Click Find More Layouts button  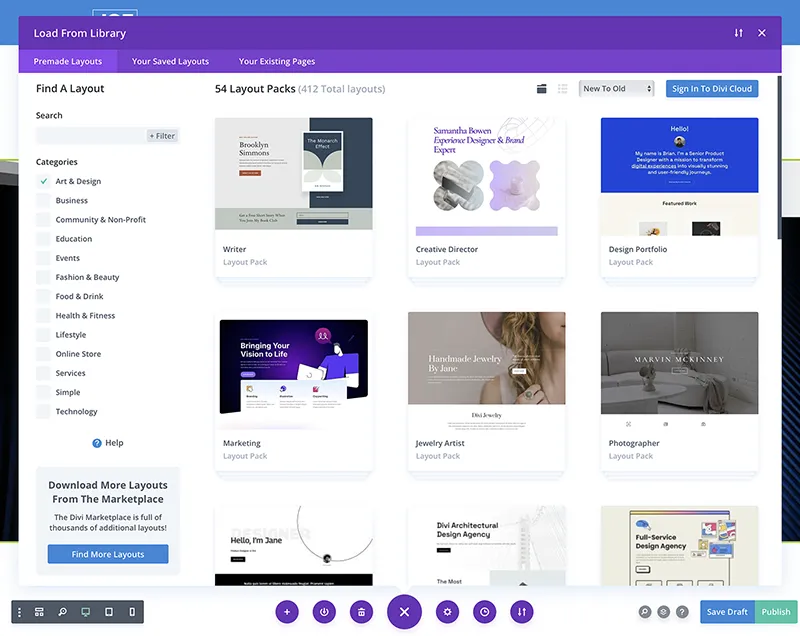click(x=108, y=554)
